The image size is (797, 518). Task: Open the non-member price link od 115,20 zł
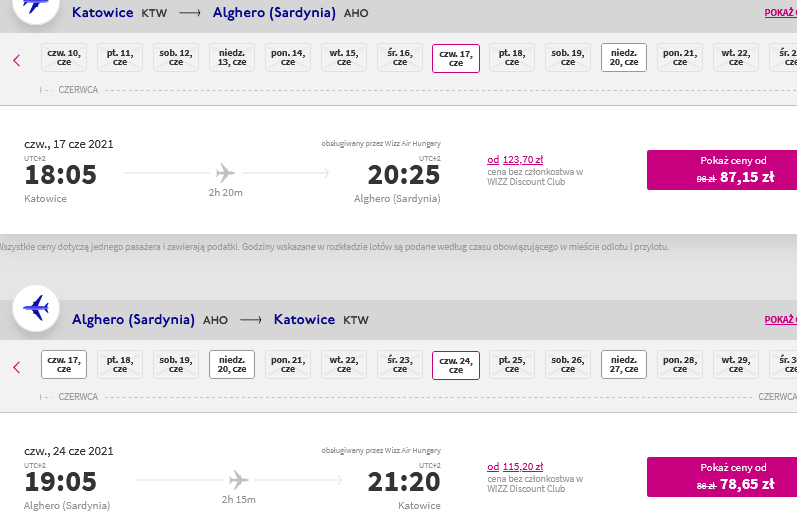point(515,467)
